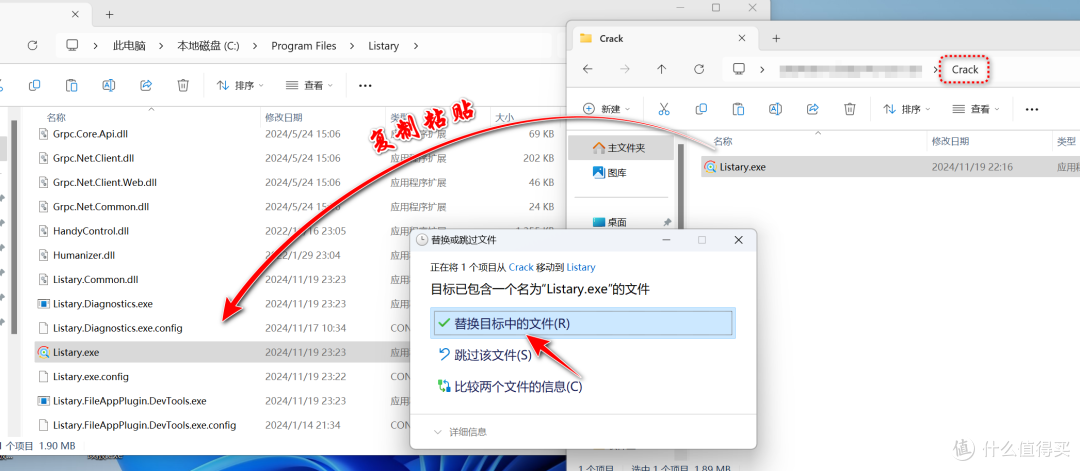Click Program Files breadcrumb

pyautogui.click(x=304, y=46)
